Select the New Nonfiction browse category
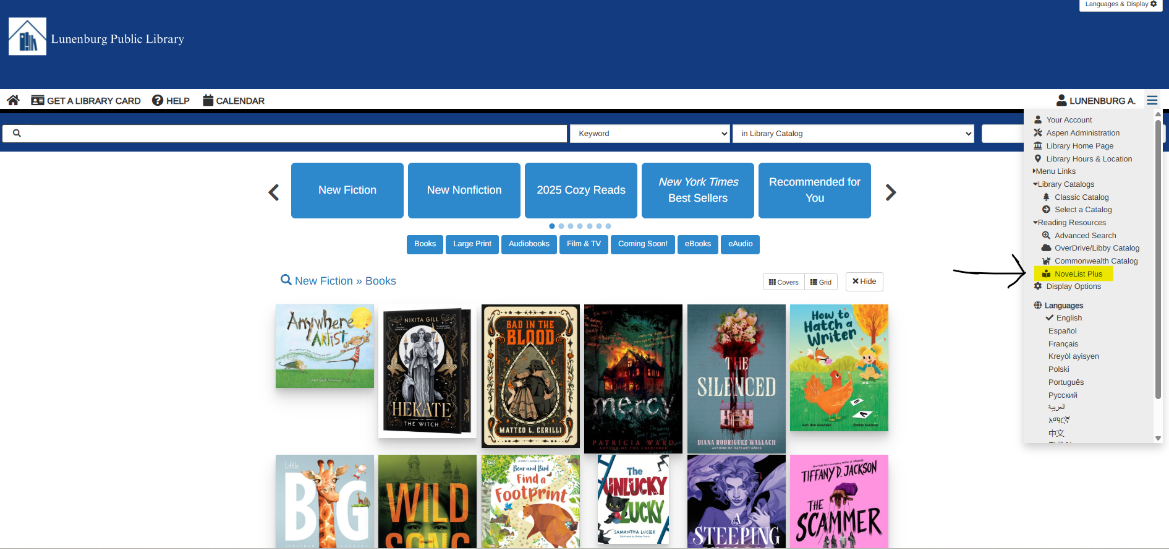The image size is (1169, 549). [x=464, y=190]
